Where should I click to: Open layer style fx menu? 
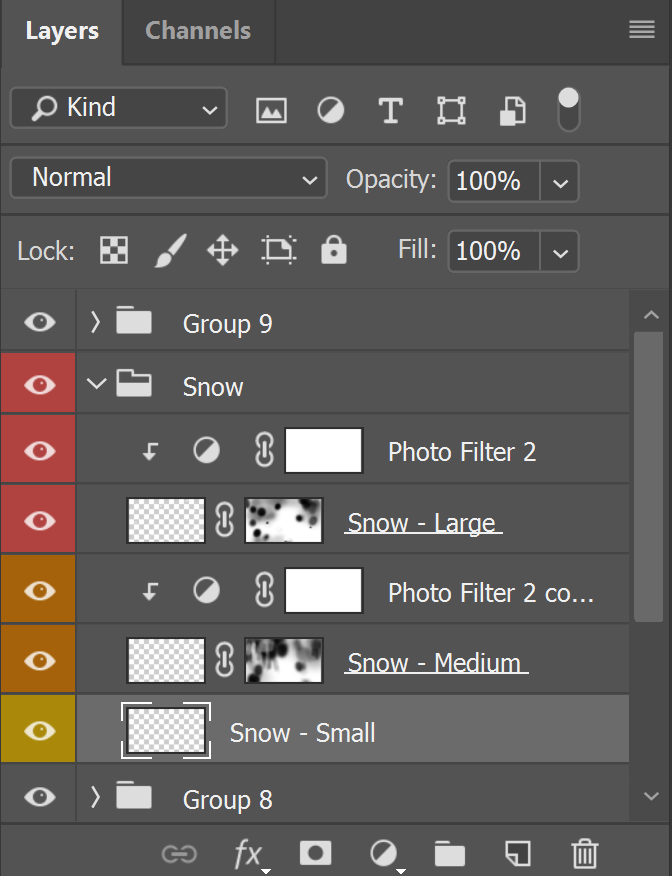pyautogui.click(x=249, y=854)
